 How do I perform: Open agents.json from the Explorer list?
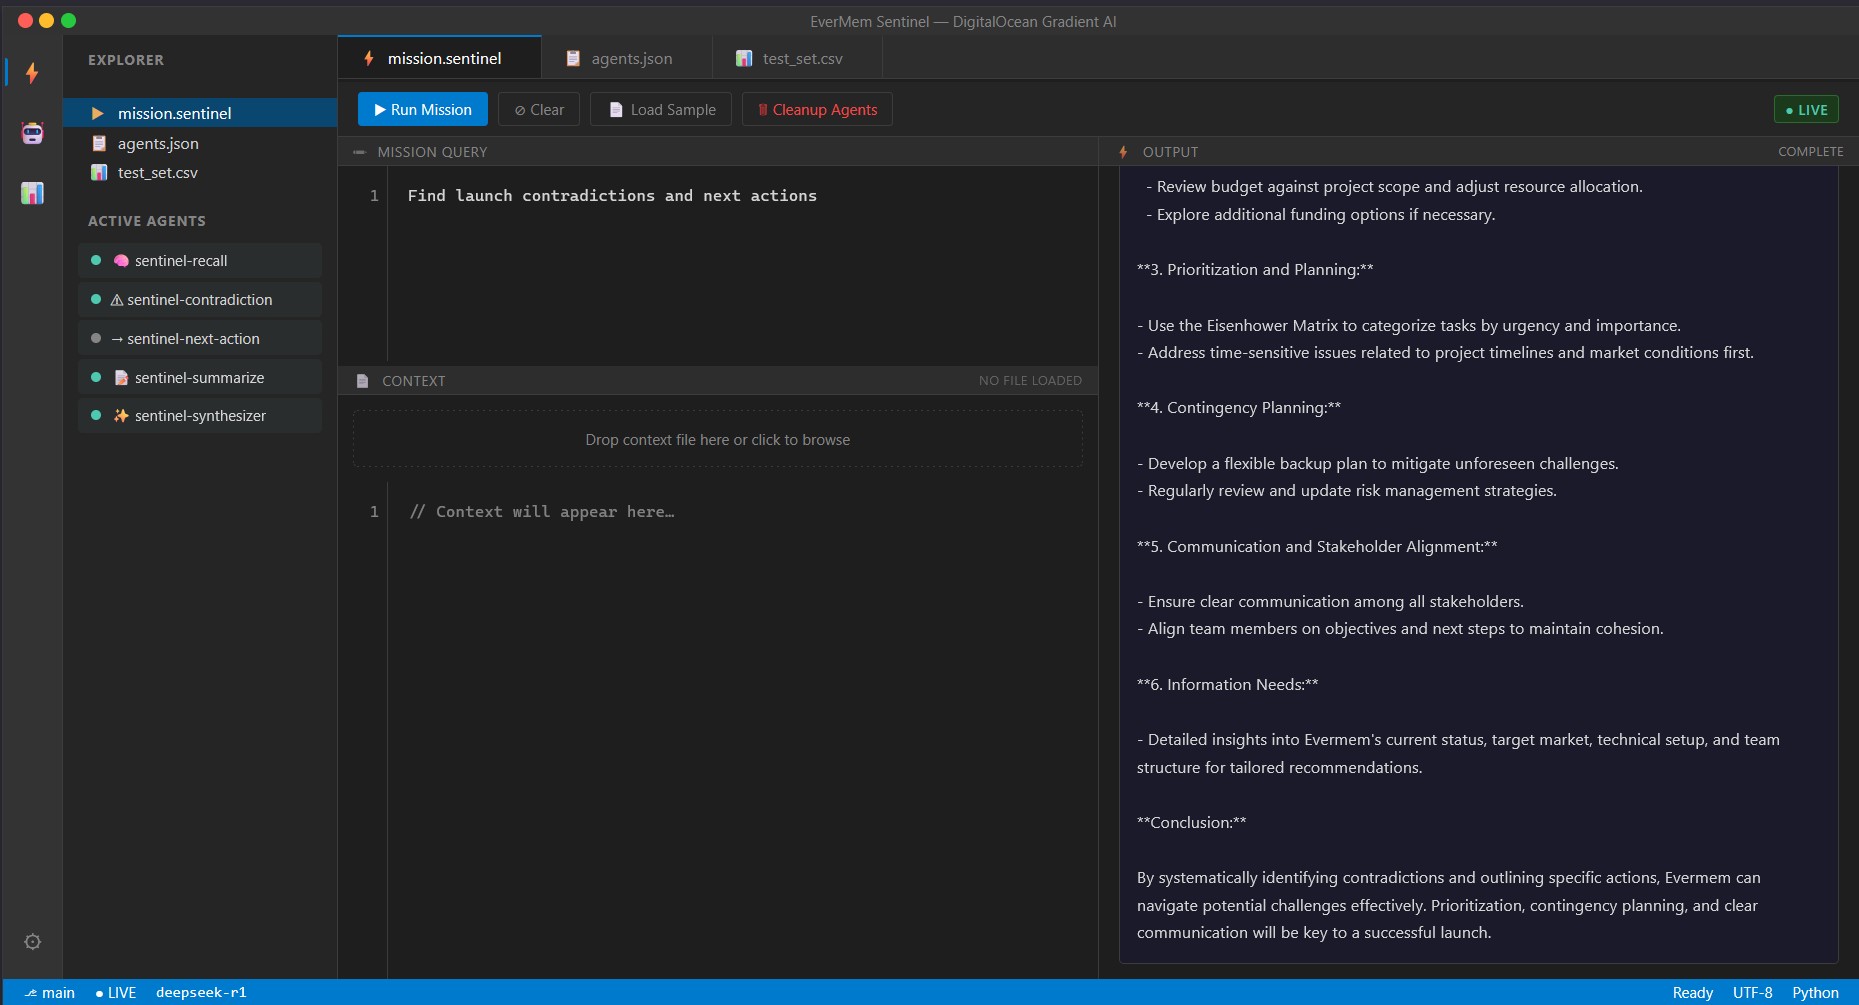(x=200, y=143)
